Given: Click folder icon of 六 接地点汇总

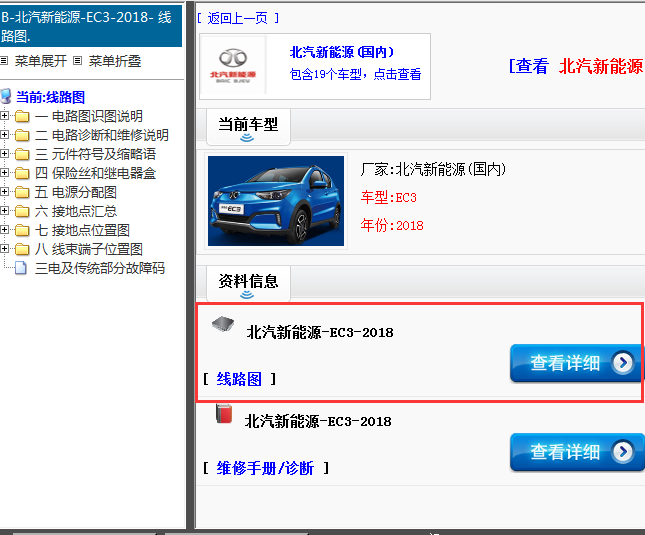Looking at the screenshot, I should pyautogui.click(x=22, y=211).
